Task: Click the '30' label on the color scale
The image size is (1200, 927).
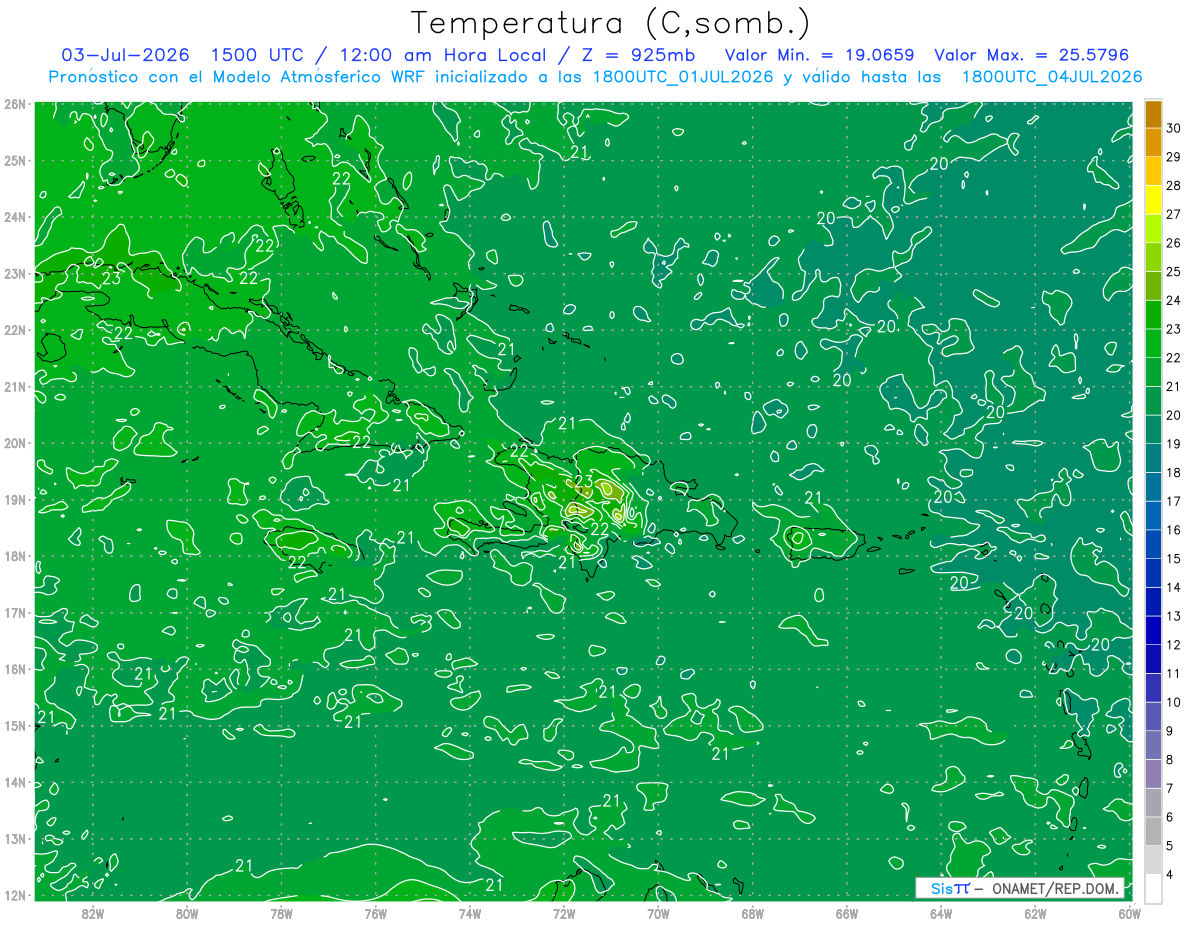Action: (x=1173, y=129)
